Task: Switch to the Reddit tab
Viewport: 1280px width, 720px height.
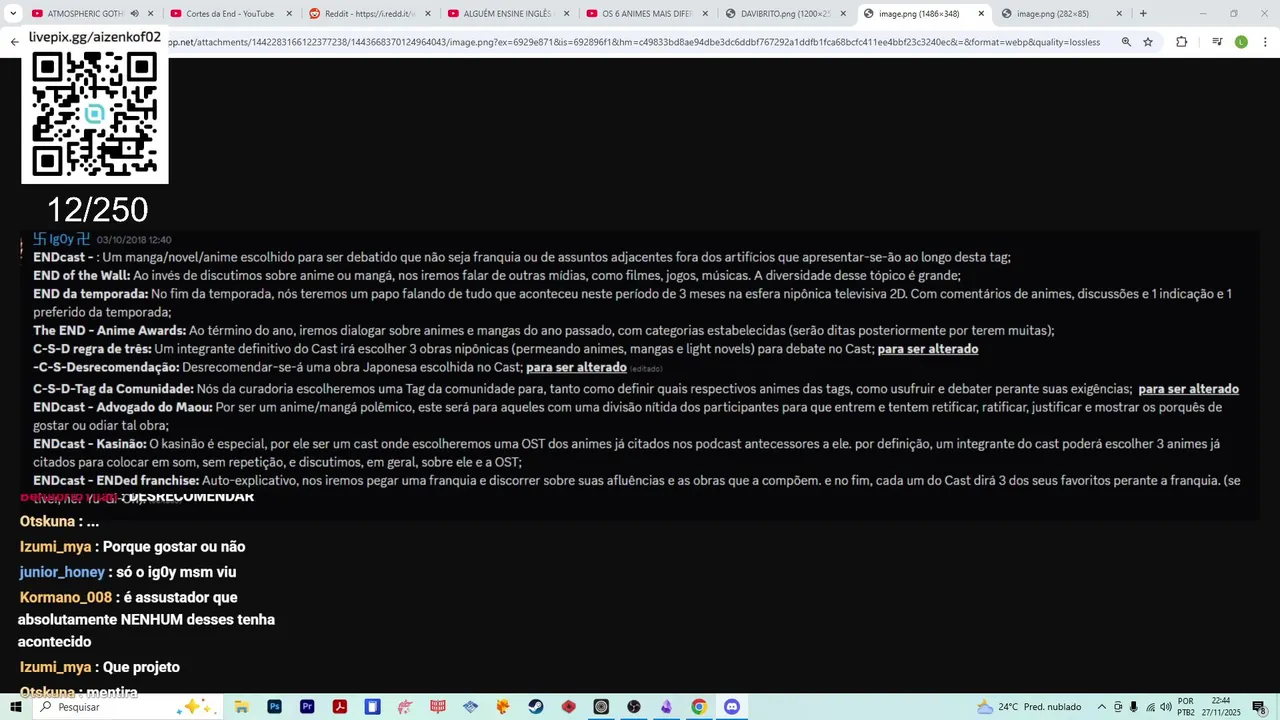Action: (x=368, y=14)
